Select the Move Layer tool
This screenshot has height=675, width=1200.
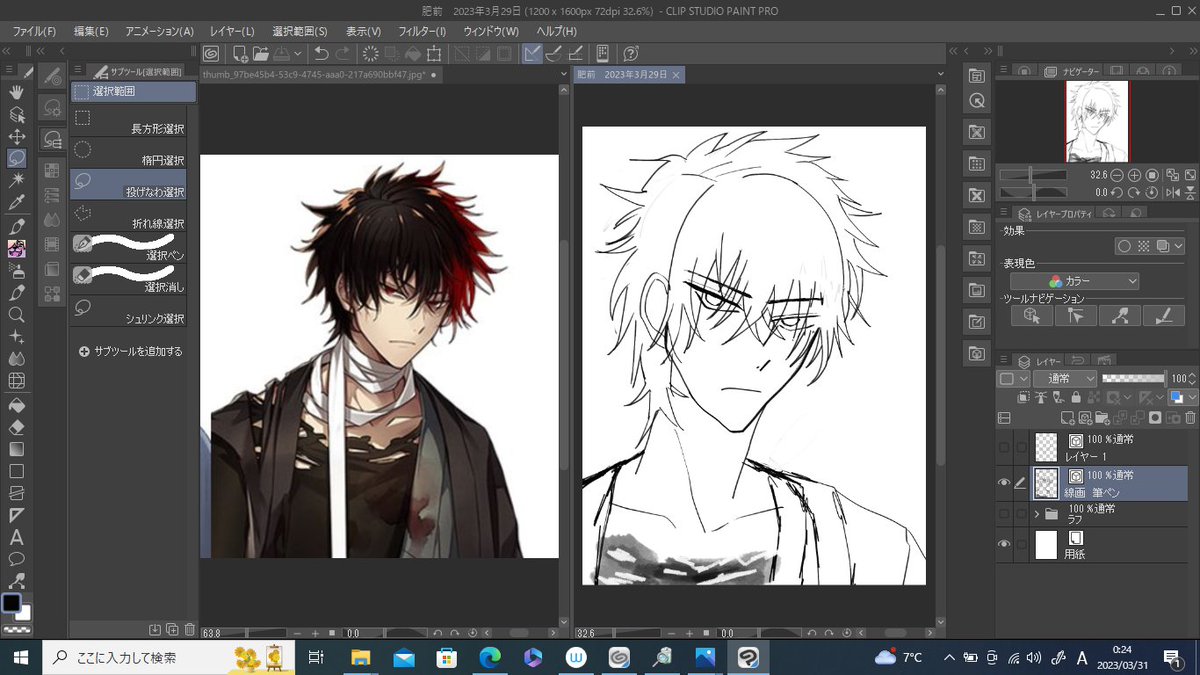point(17,136)
